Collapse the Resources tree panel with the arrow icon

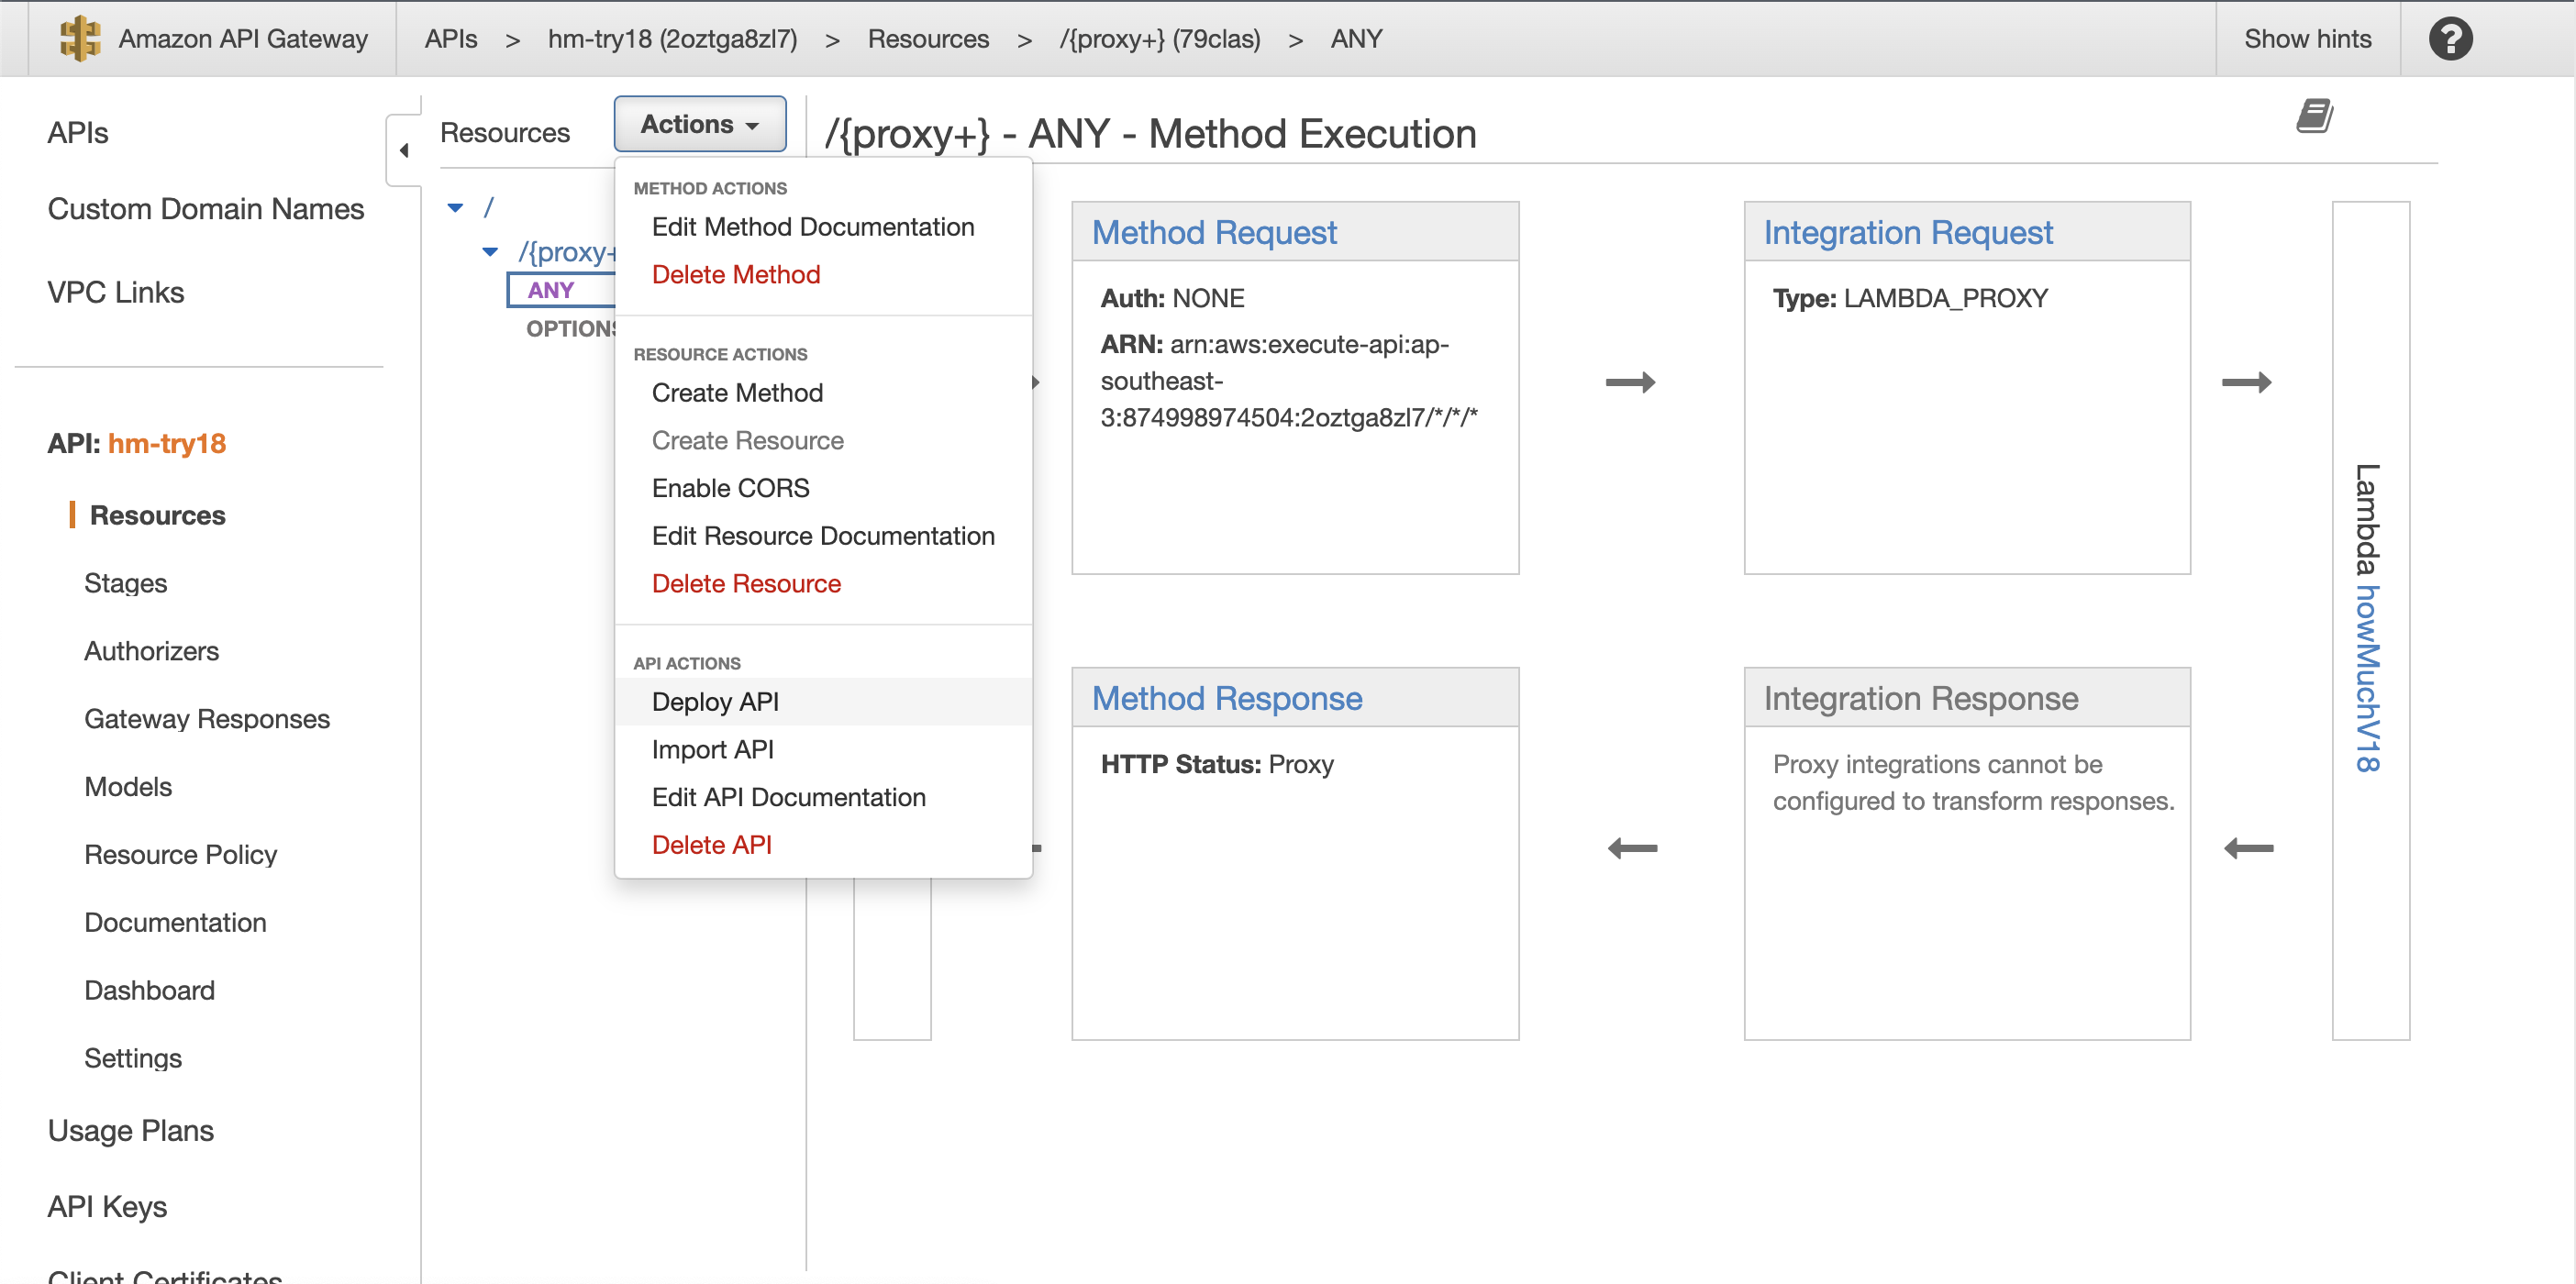point(404,150)
